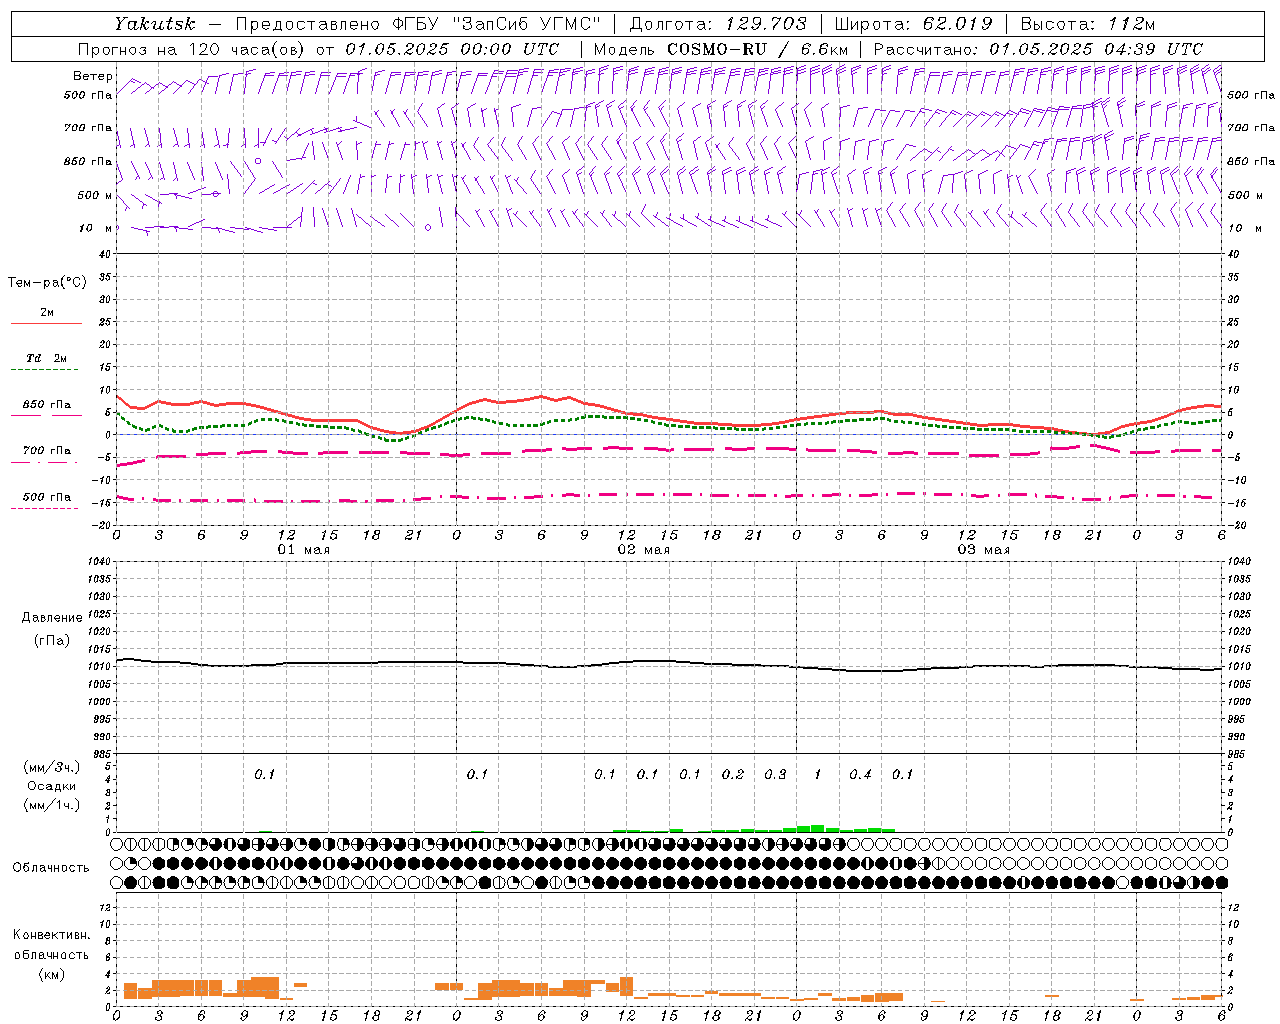Pick the dashed line sample under 'Td 2м'
The width and height of the screenshot is (1280, 1024).
pyautogui.click(x=45, y=370)
